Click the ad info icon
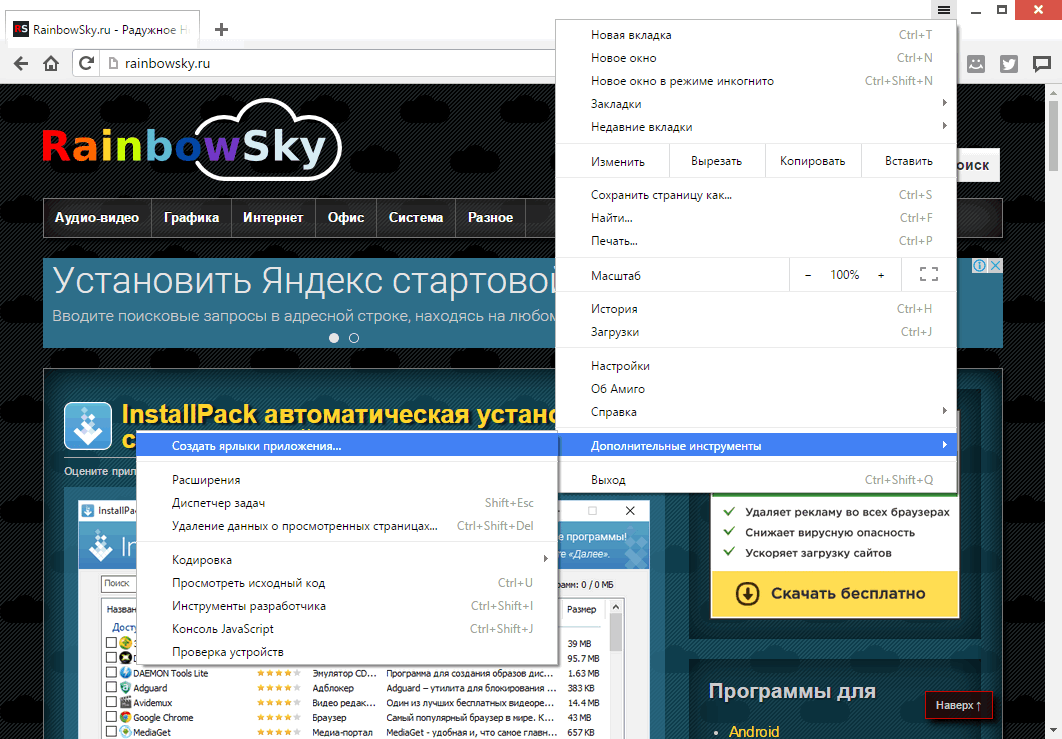 coord(979,266)
